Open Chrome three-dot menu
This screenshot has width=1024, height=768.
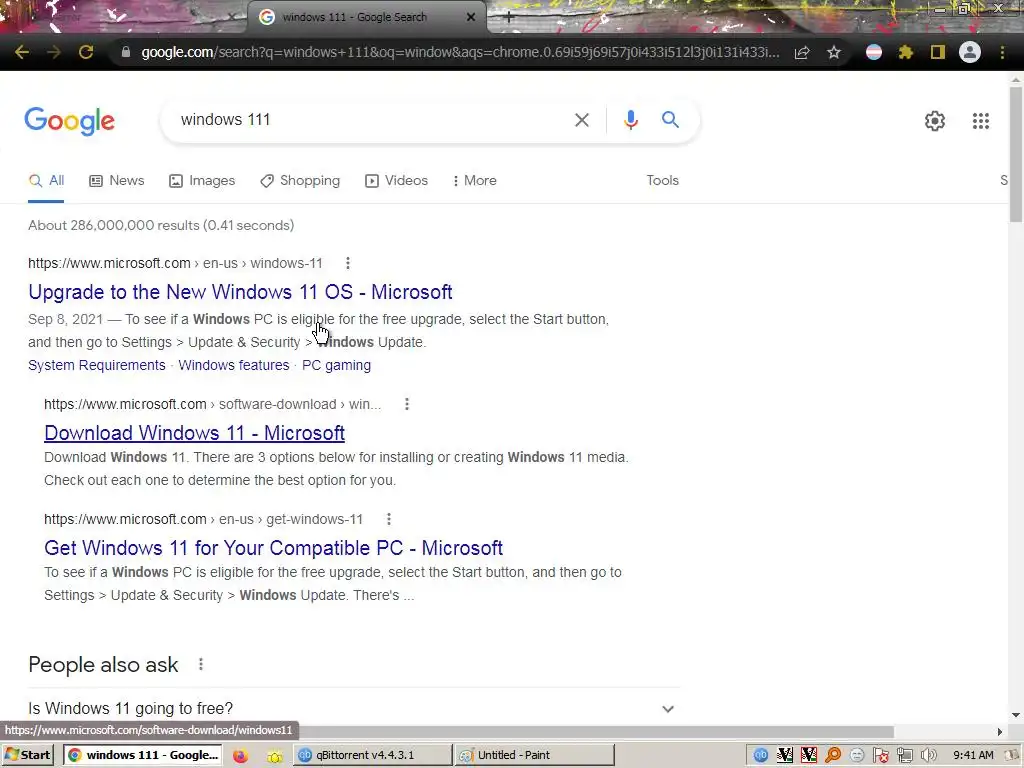coord(1002,52)
